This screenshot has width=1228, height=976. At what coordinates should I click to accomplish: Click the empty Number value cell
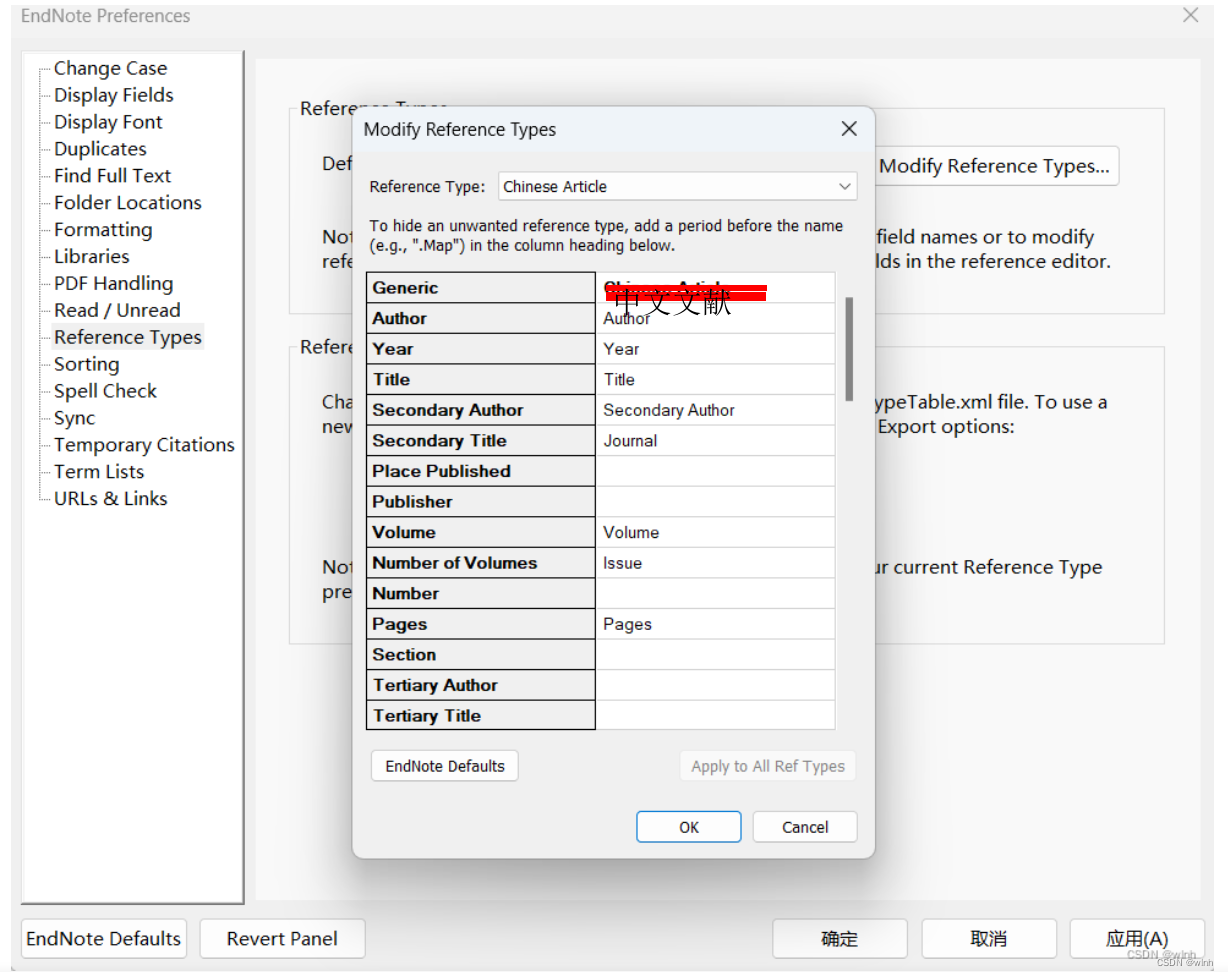click(716, 593)
